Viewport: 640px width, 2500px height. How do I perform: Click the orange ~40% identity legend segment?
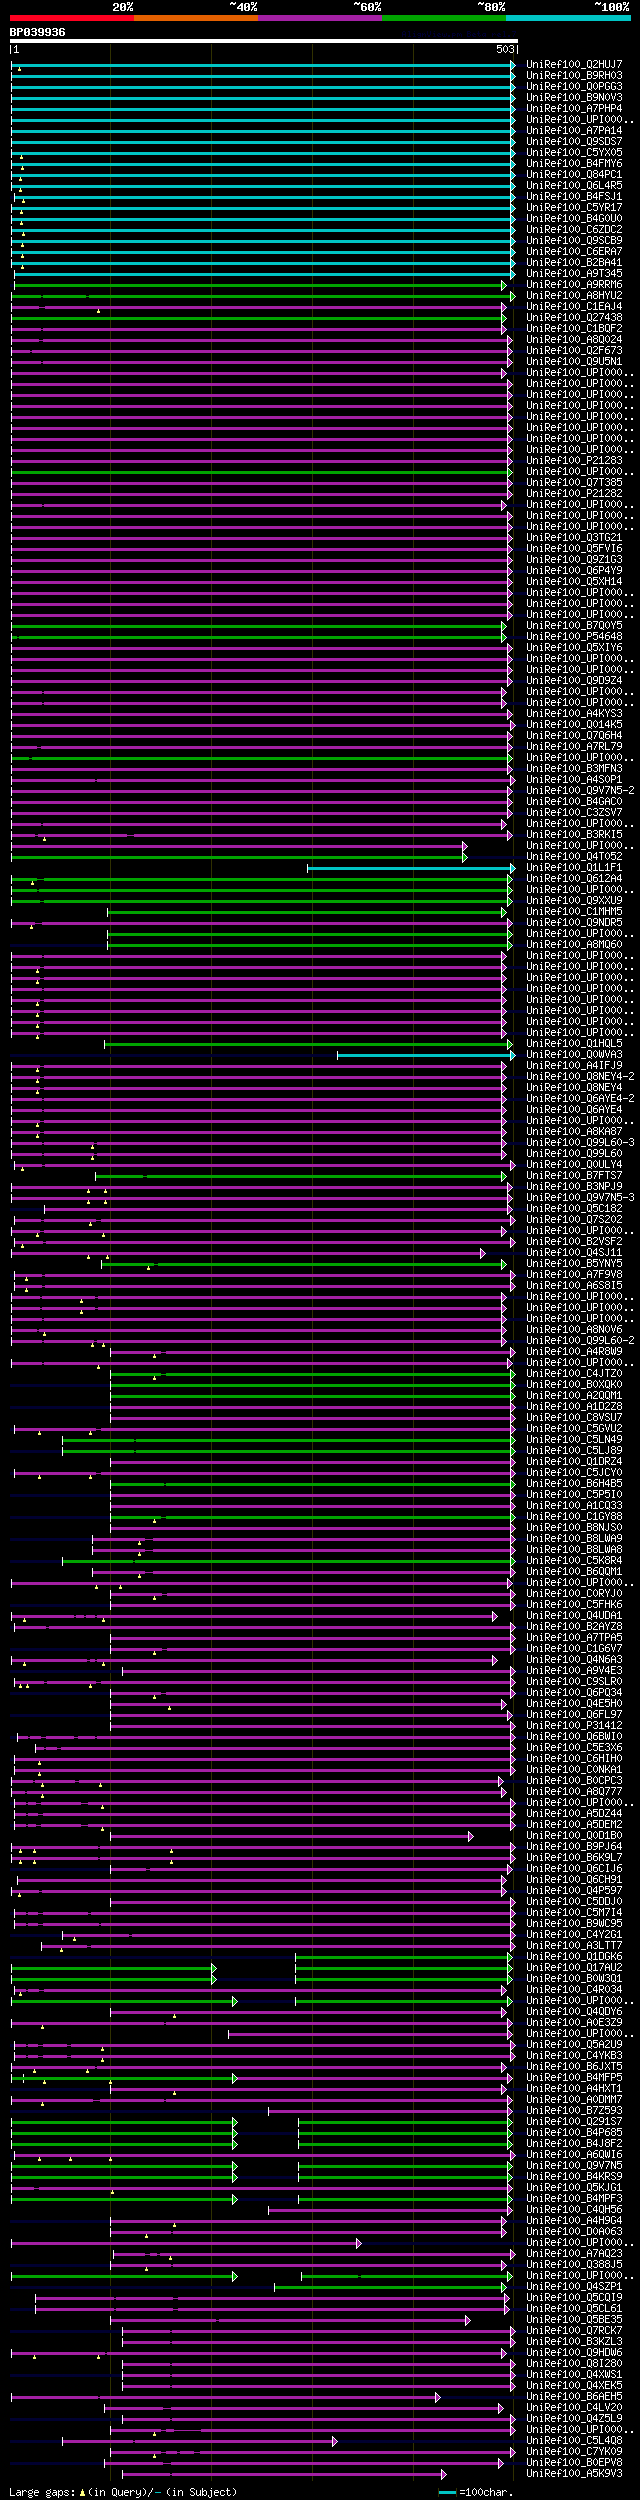(195, 18)
